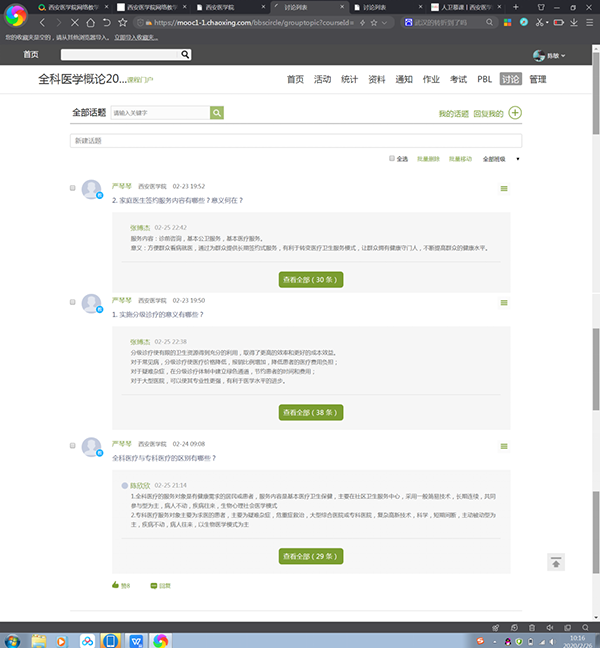600x648 pixels.
Task: Open the hamburger menu on the first post
Action: [x=503, y=188]
